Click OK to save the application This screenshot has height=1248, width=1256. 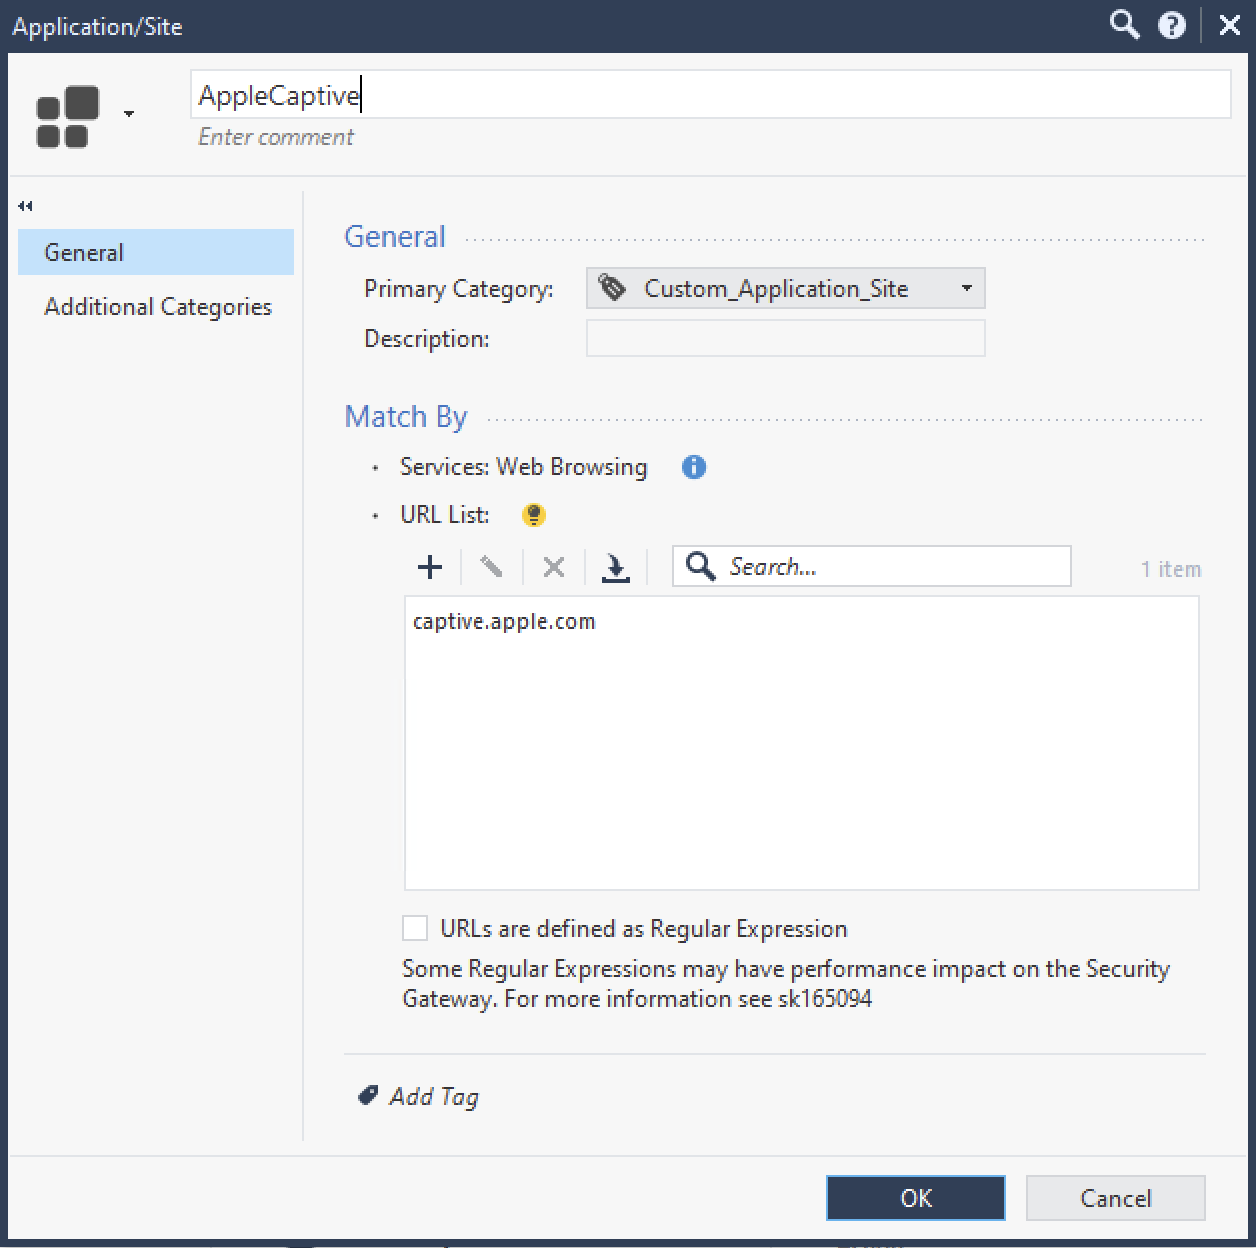click(x=915, y=1198)
